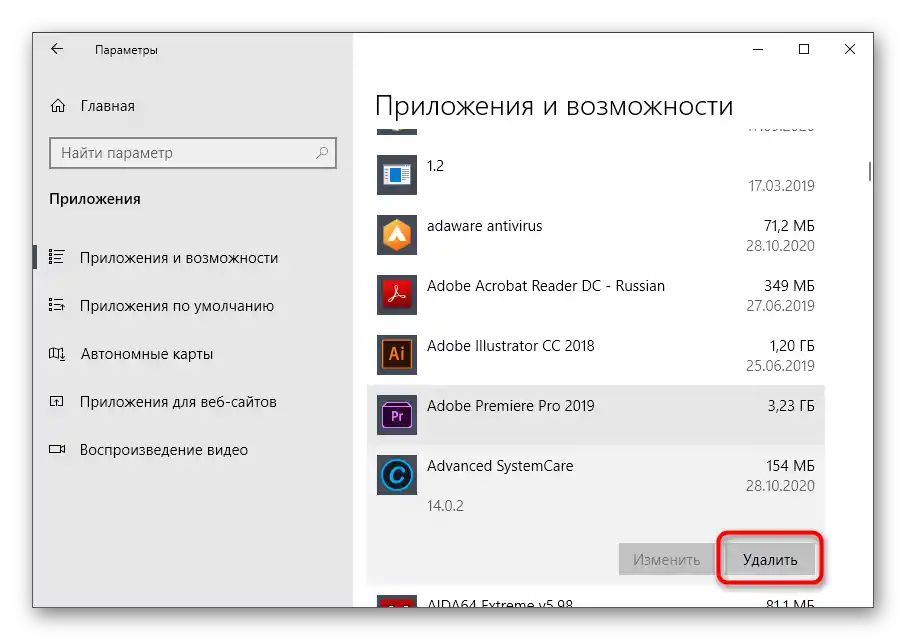Select Adobe Premiere Pro 2019 name
Viewport: 906px width, 640px height.
511,406
